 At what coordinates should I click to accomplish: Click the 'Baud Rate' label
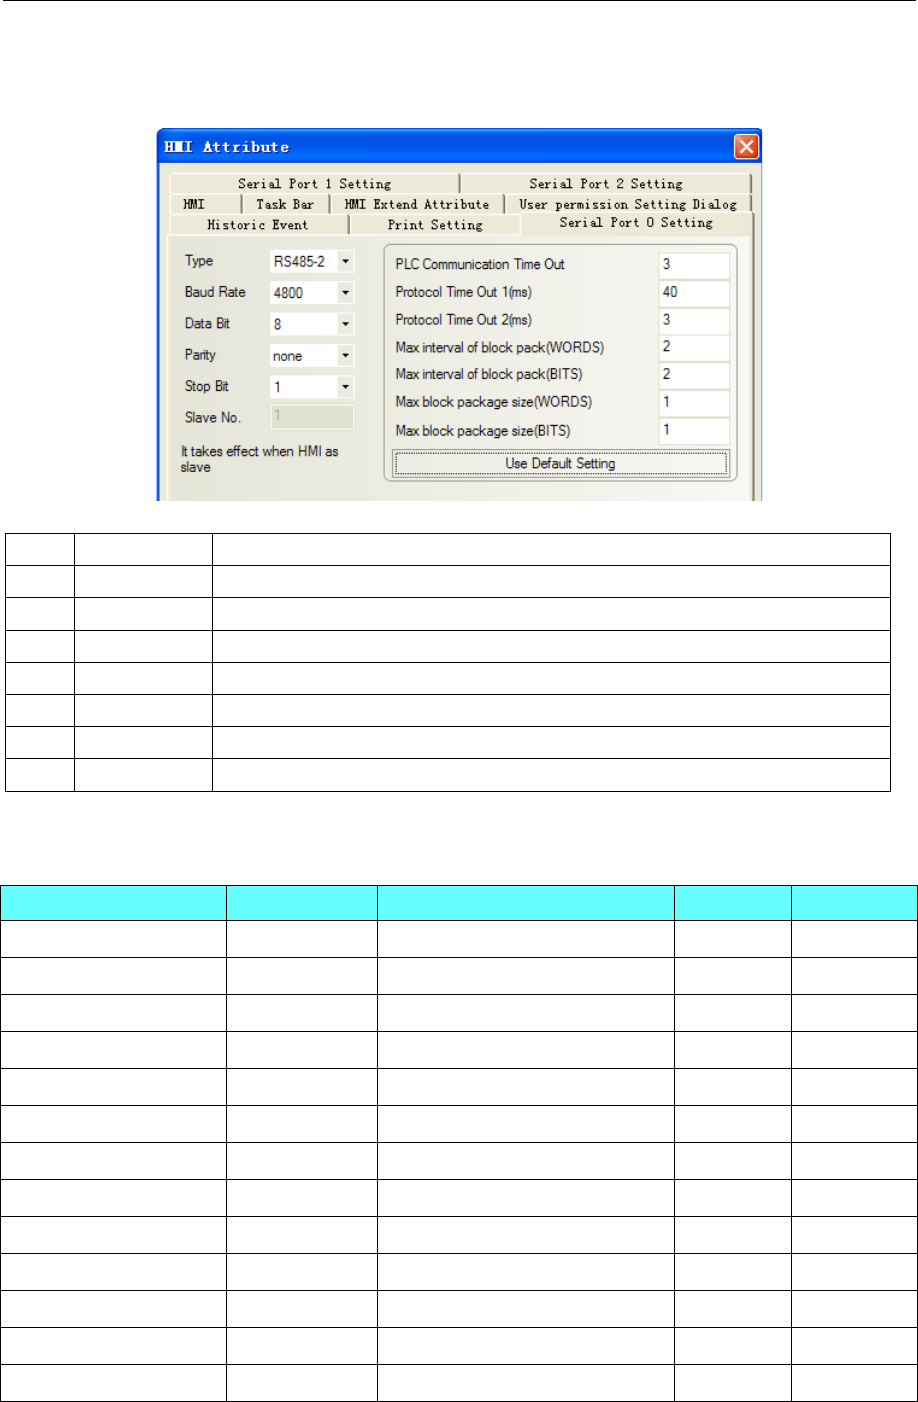point(215,292)
